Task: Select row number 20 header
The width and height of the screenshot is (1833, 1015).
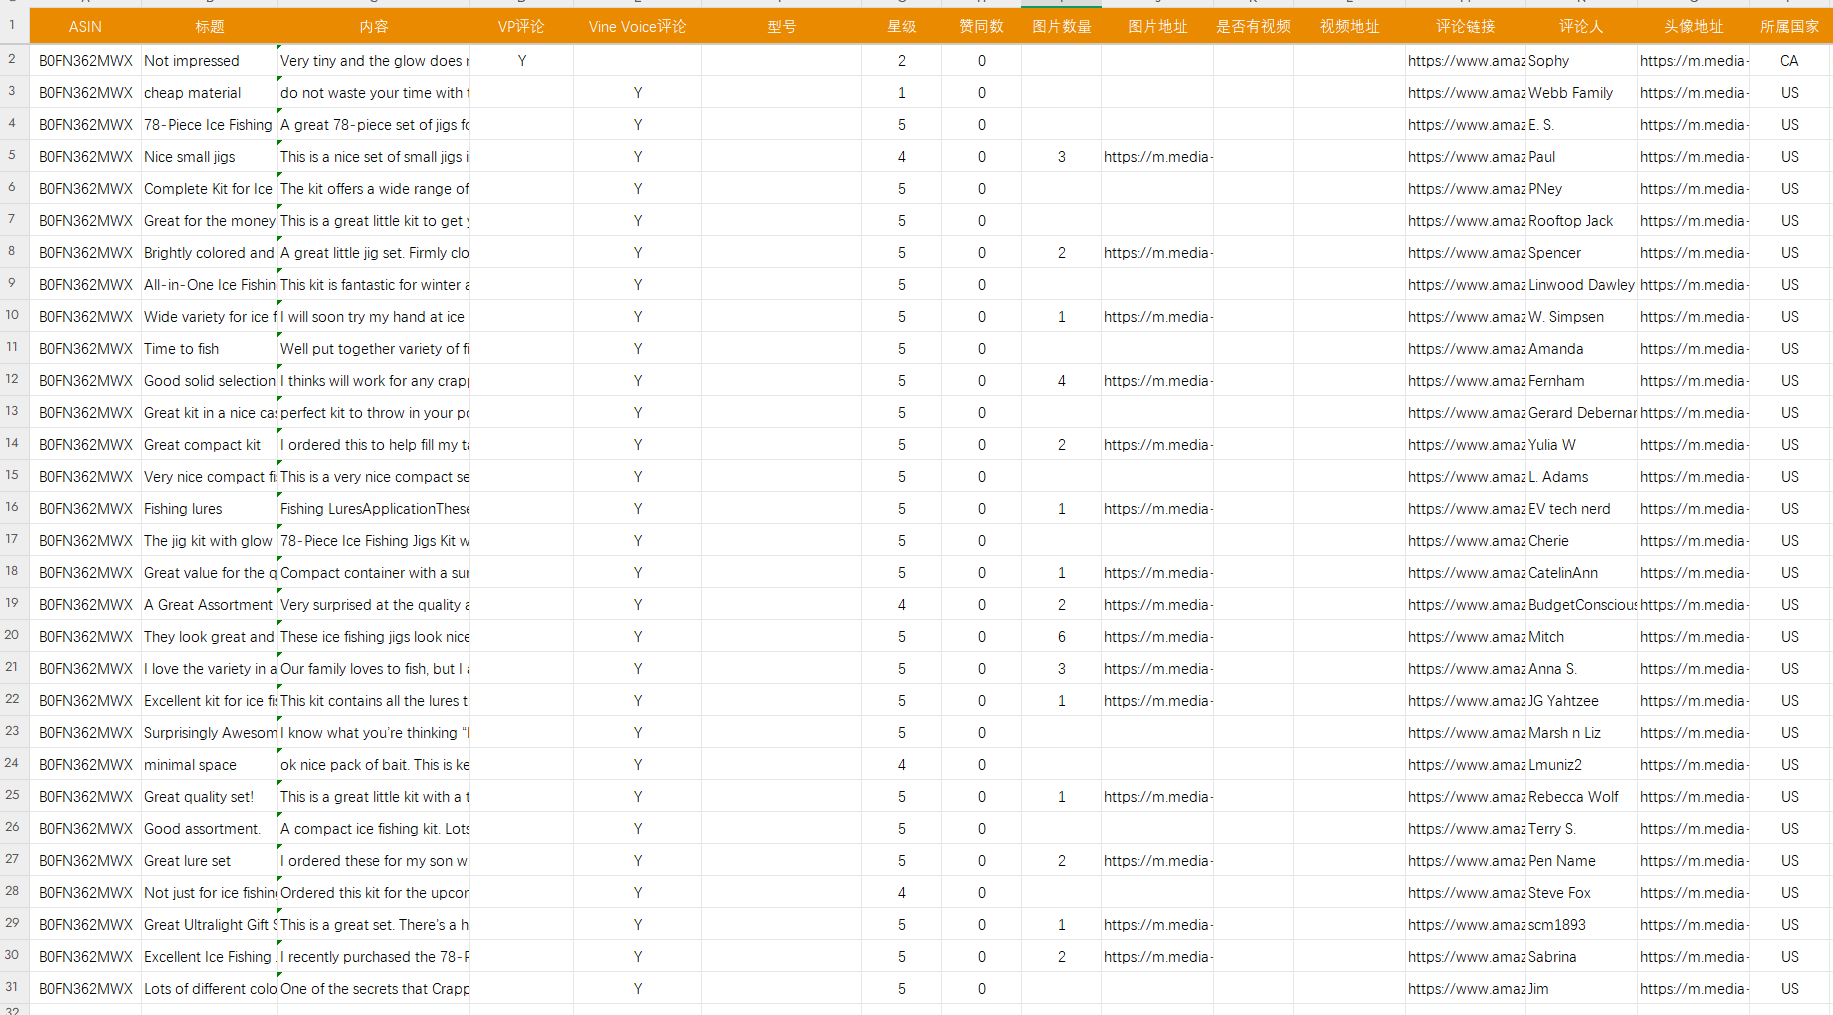Action: (x=13, y=635)
